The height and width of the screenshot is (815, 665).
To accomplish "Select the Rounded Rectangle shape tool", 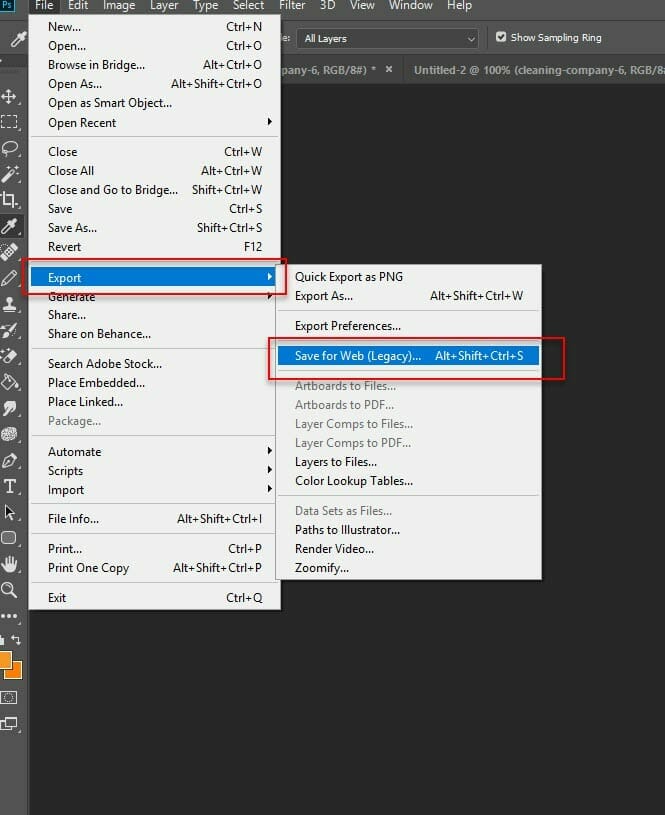I will tap(9, 538).
